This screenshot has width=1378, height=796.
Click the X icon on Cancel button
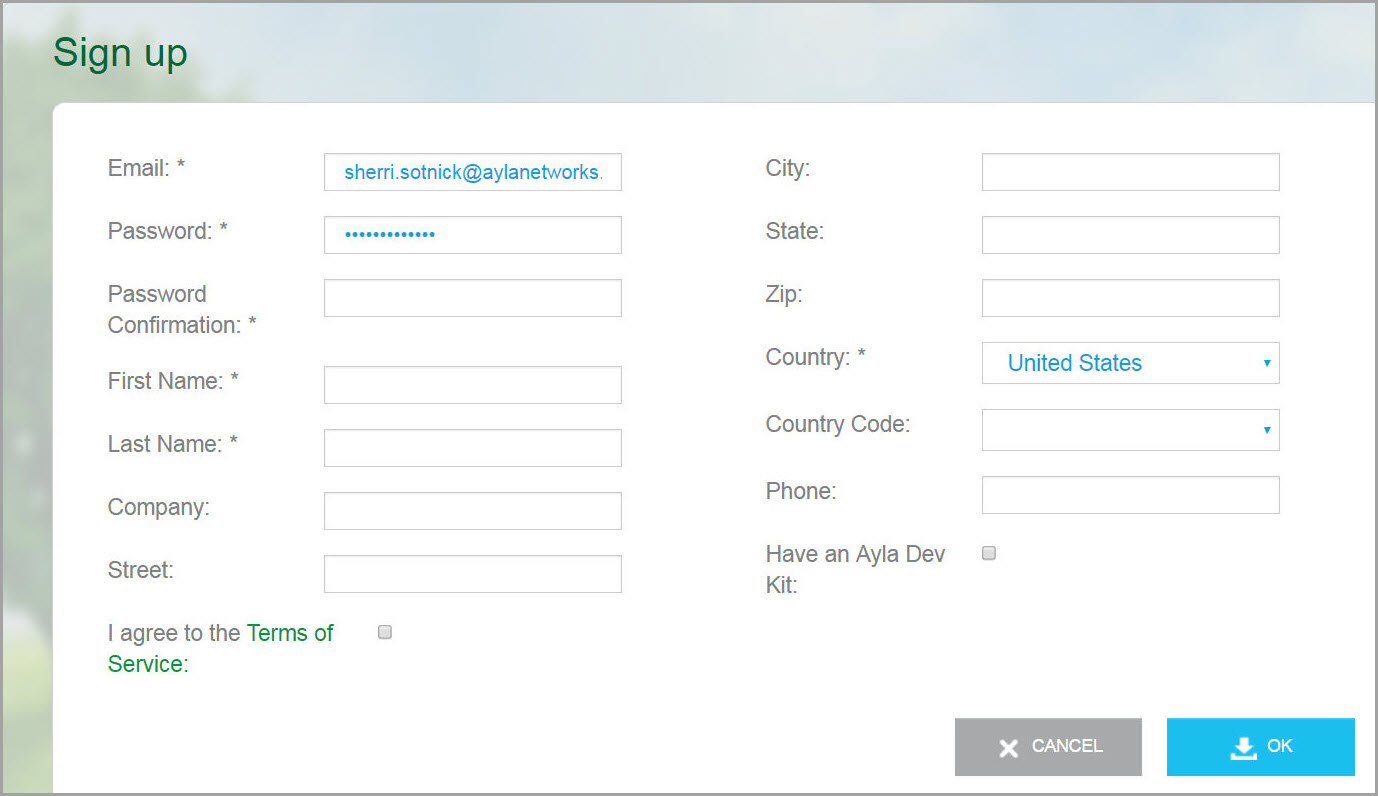click(x=1009, y=748)
